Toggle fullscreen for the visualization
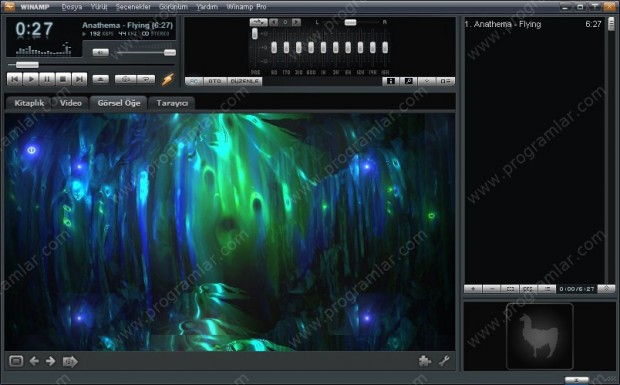 (16, 361)
